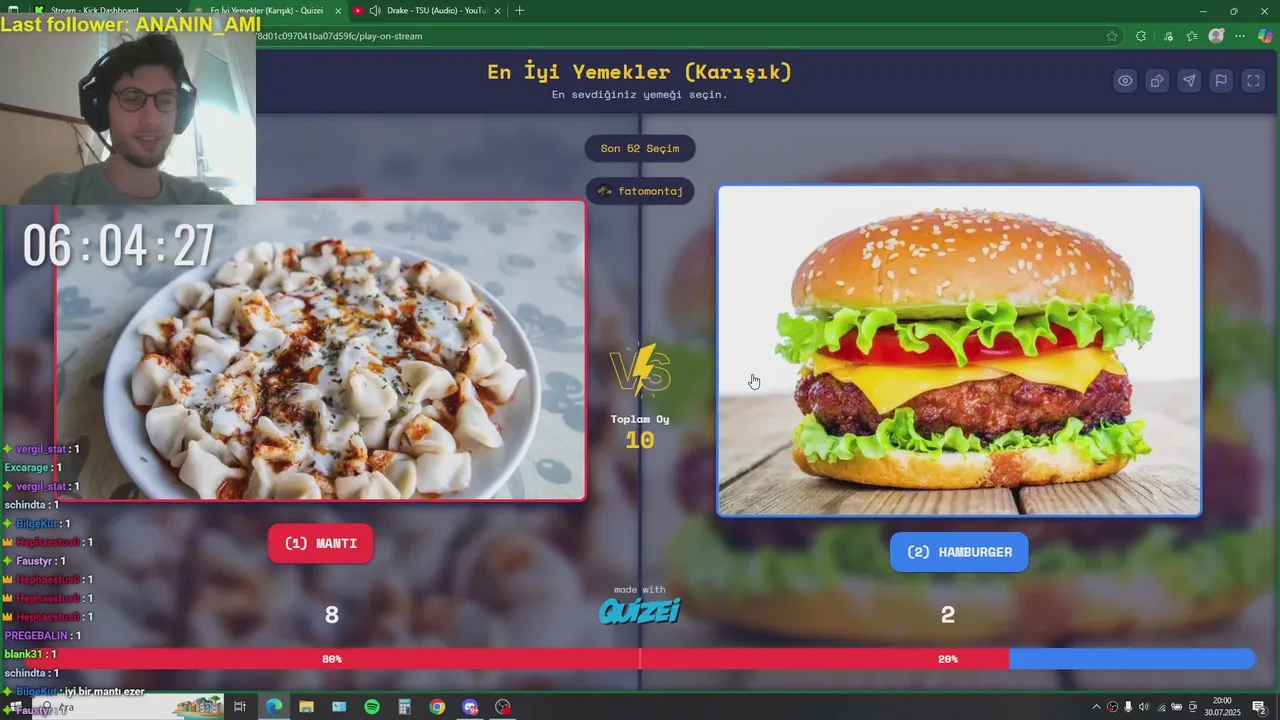Click the stream timer 06:04:27

pos(119,246)
